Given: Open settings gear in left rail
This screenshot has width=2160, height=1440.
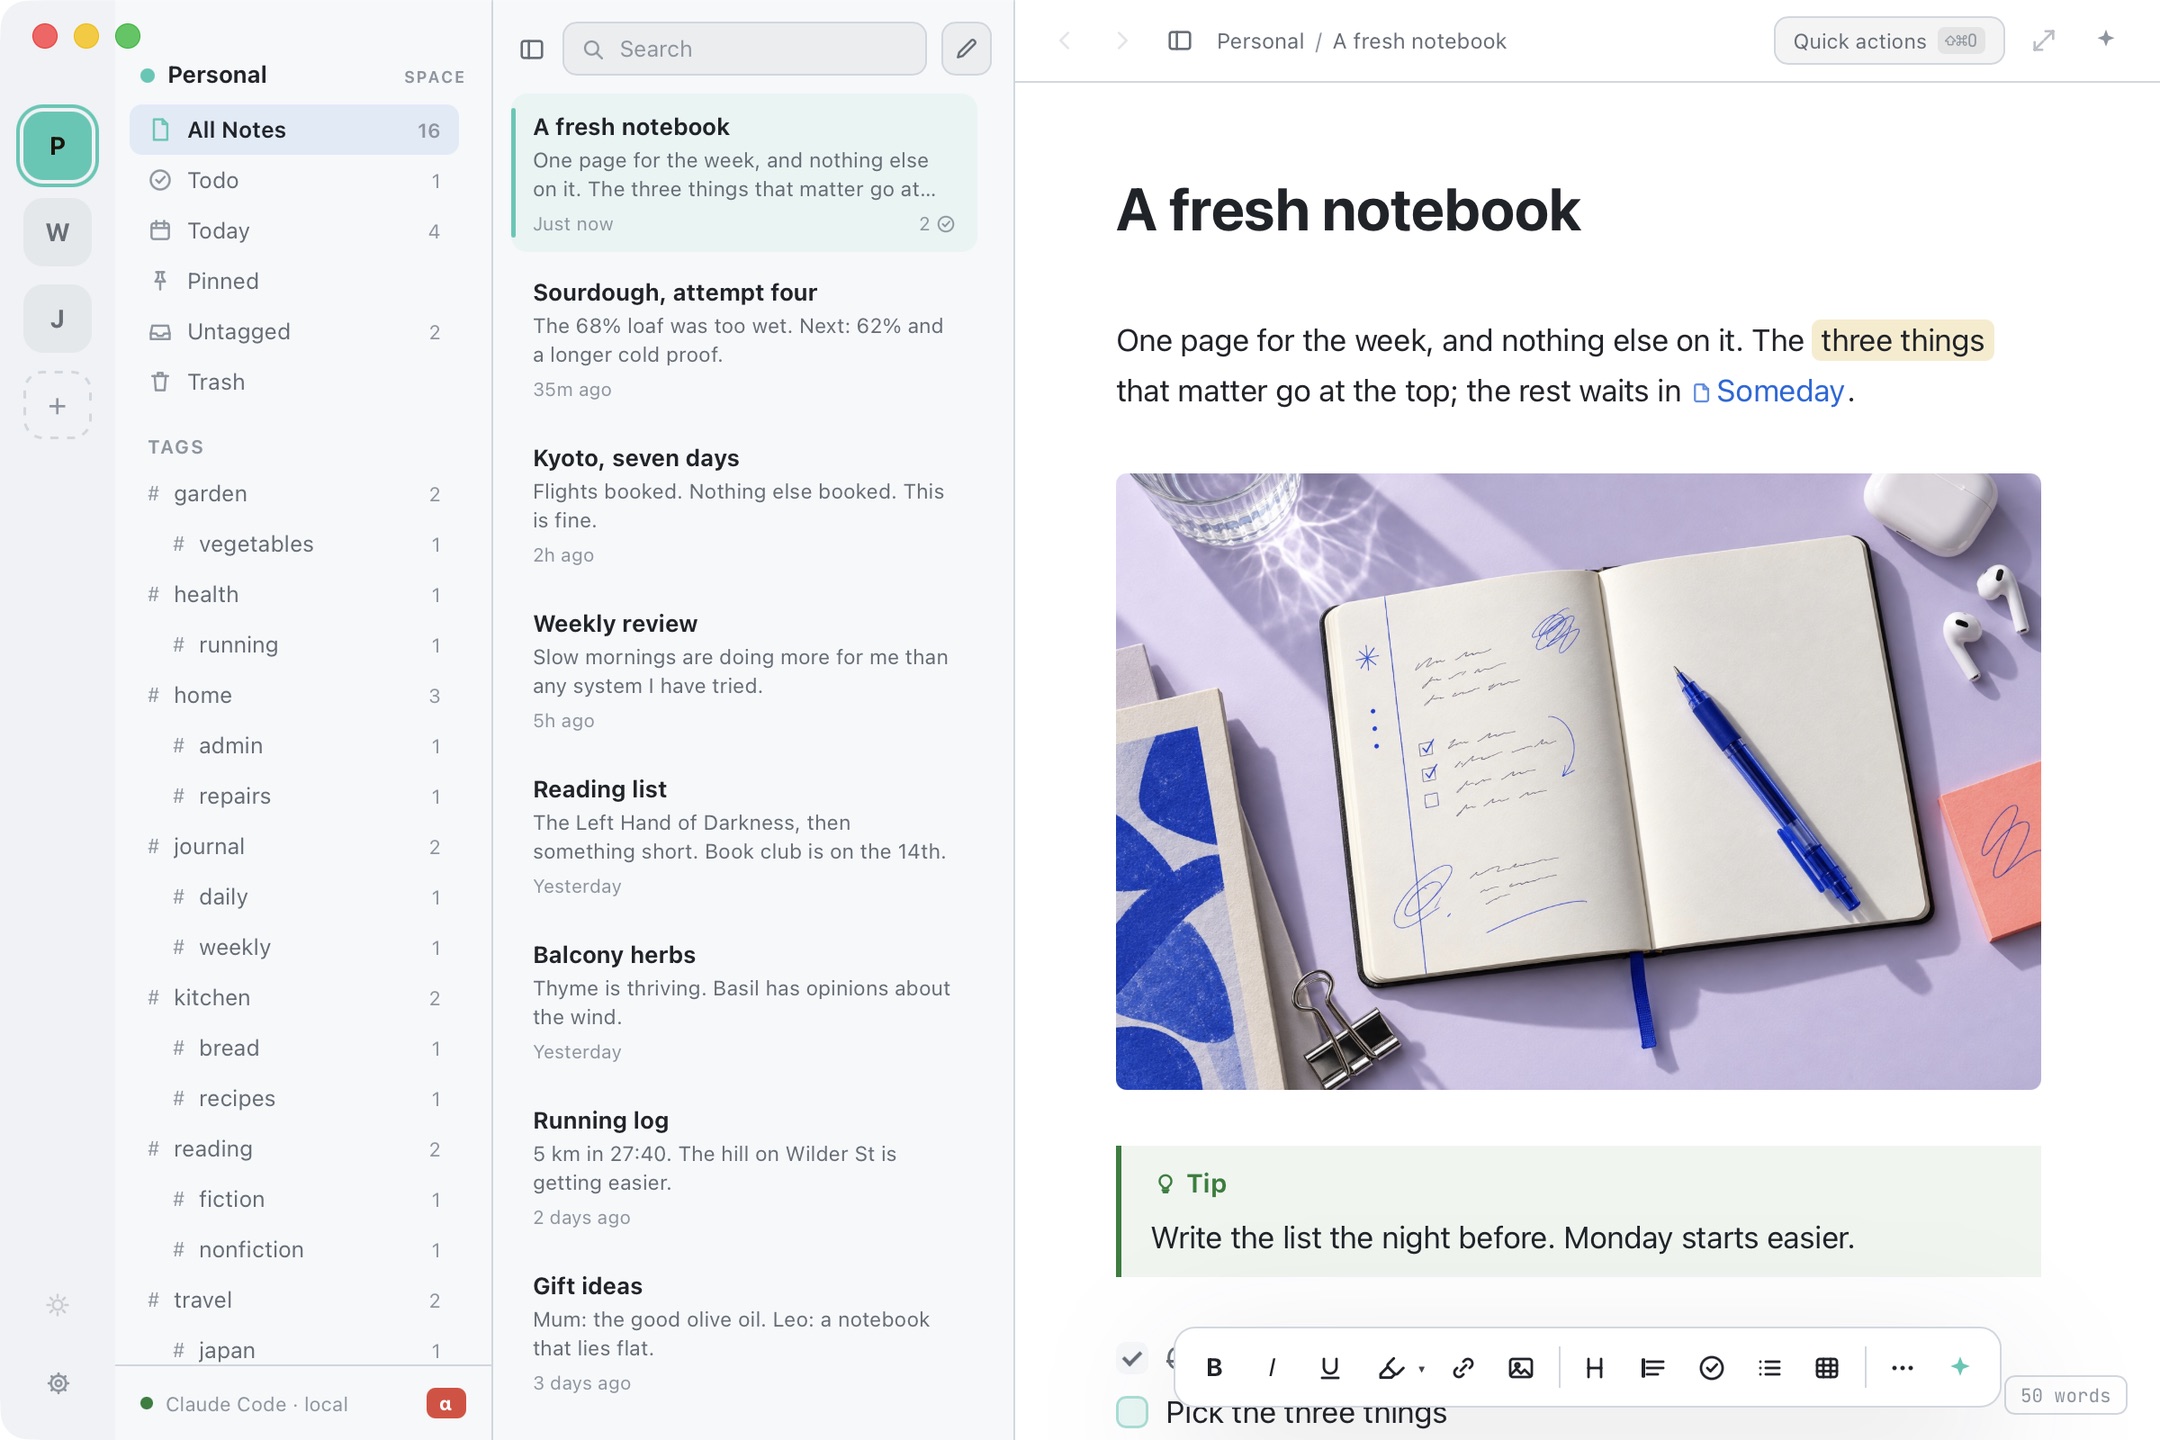Looking at the screenshot, I should click(x=58, y=1383).
